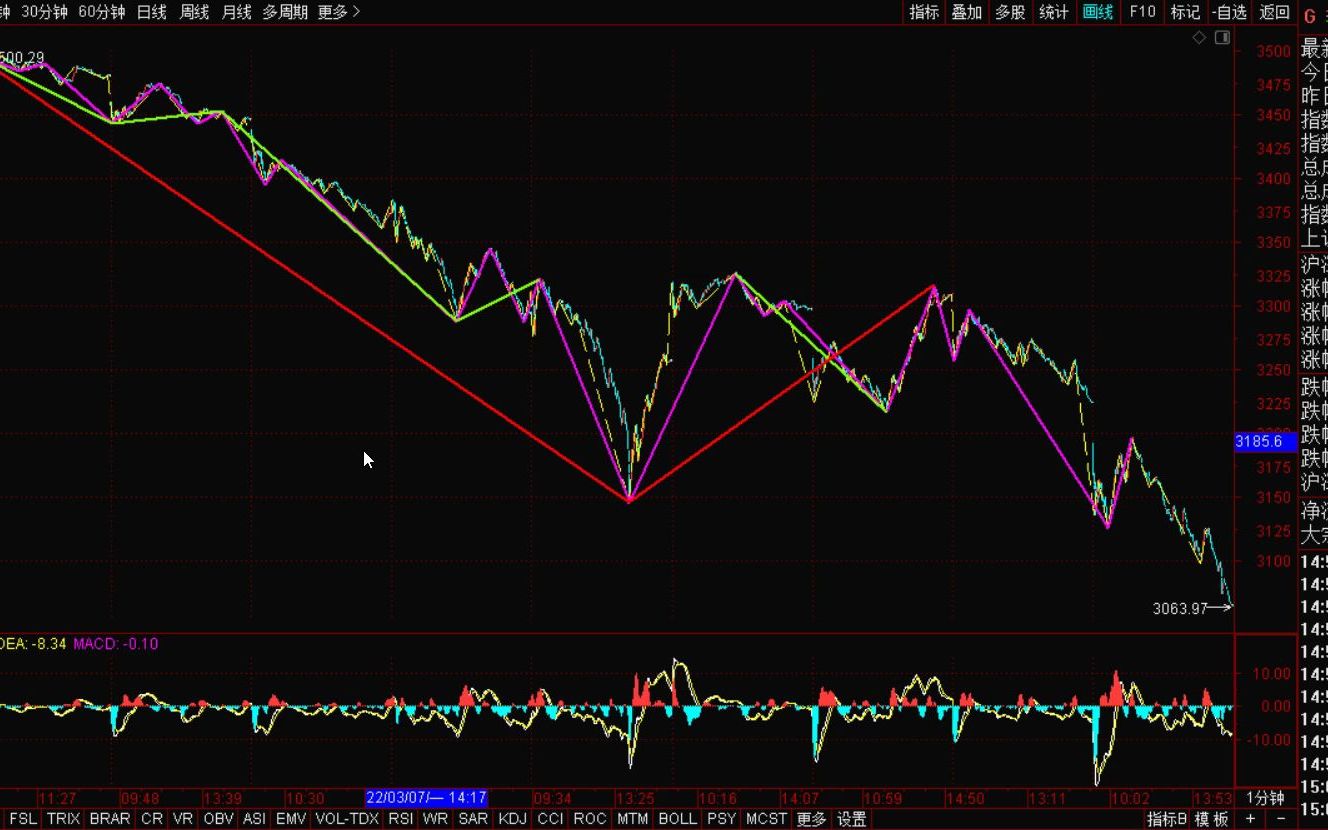Click the 22/03/07 14:17 time label
The height and width of the screenshot is (830, 1328).
point(426,798)
